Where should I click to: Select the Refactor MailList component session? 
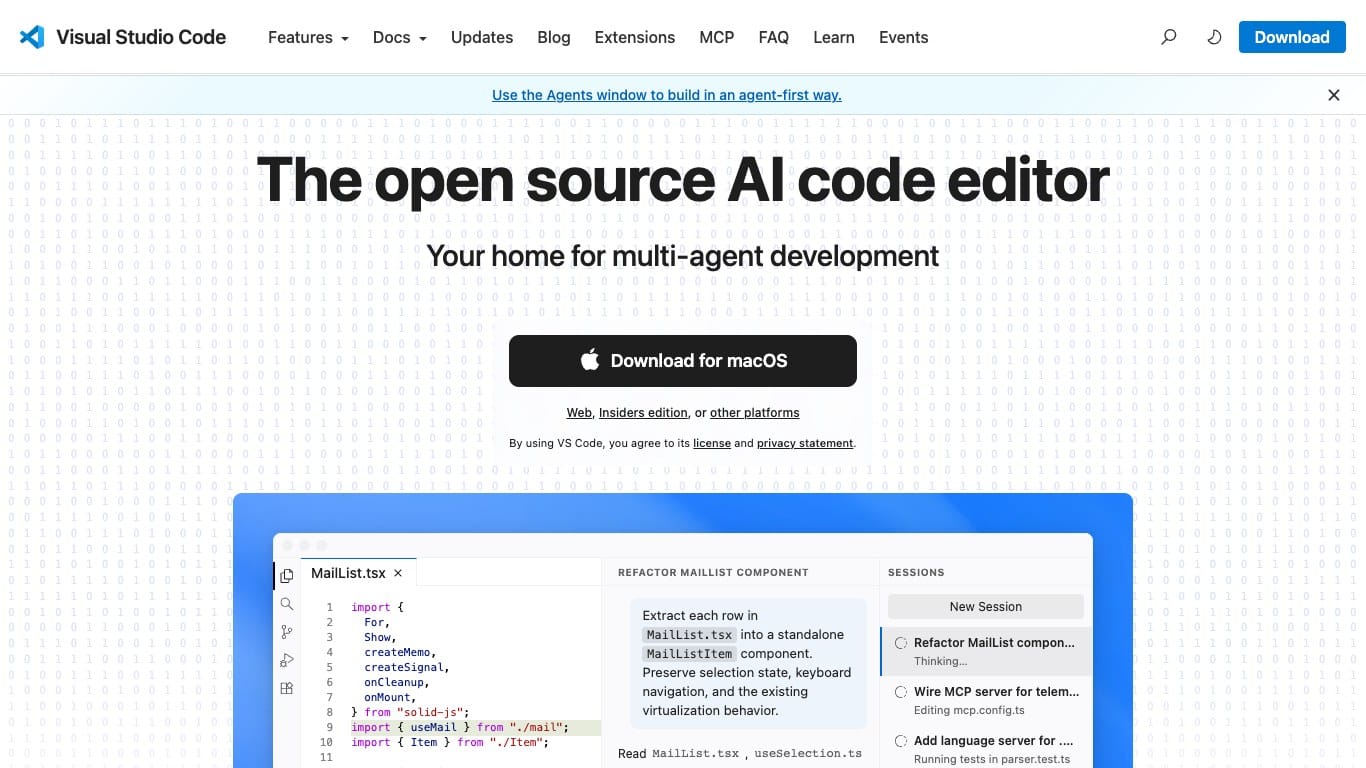(x=986, y=651)
